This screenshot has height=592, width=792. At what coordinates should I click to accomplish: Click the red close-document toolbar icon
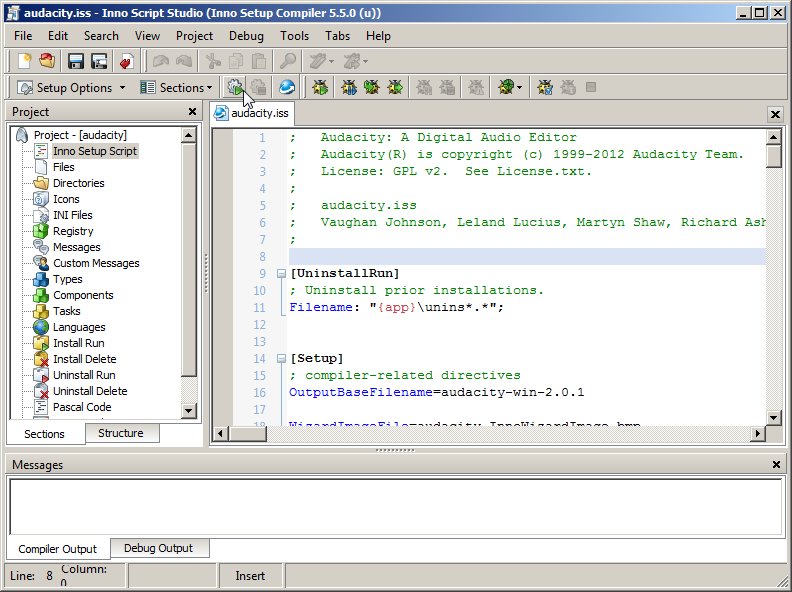[x=126, y=62]
